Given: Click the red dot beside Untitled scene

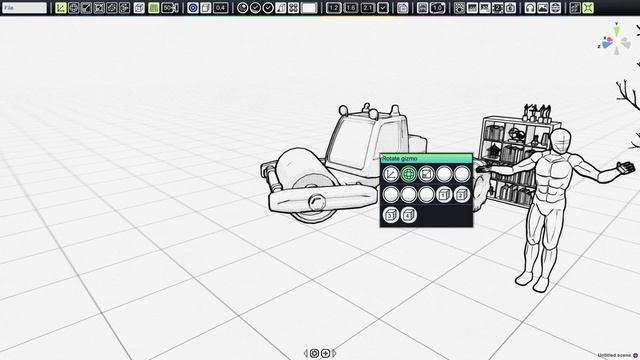Looking at the screenshot, I should tap(636, 356).
